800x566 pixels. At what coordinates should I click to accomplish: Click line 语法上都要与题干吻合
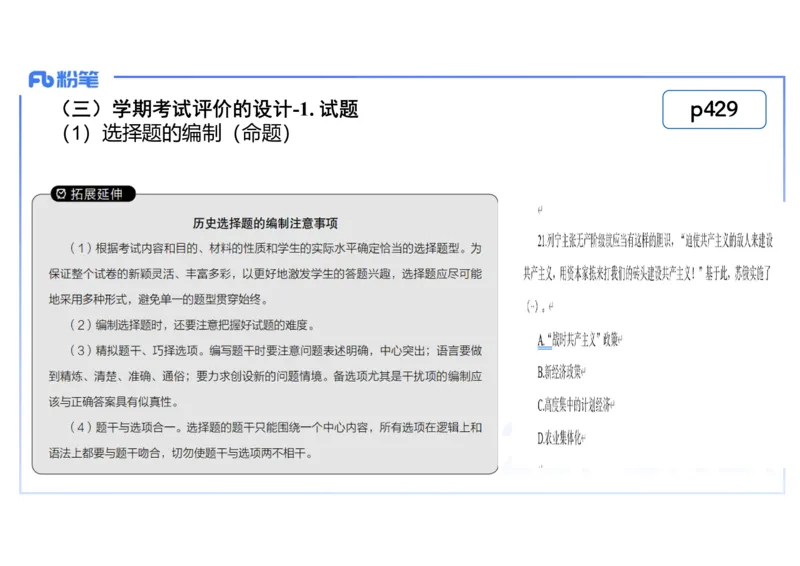point(181,453)
